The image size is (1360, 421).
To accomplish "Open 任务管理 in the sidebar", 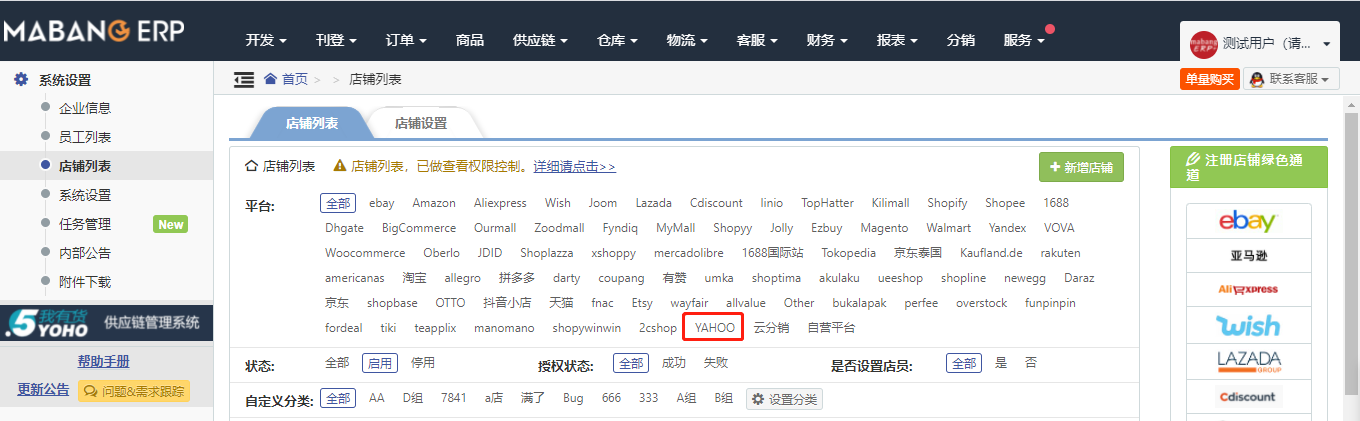I will [85, 224].
